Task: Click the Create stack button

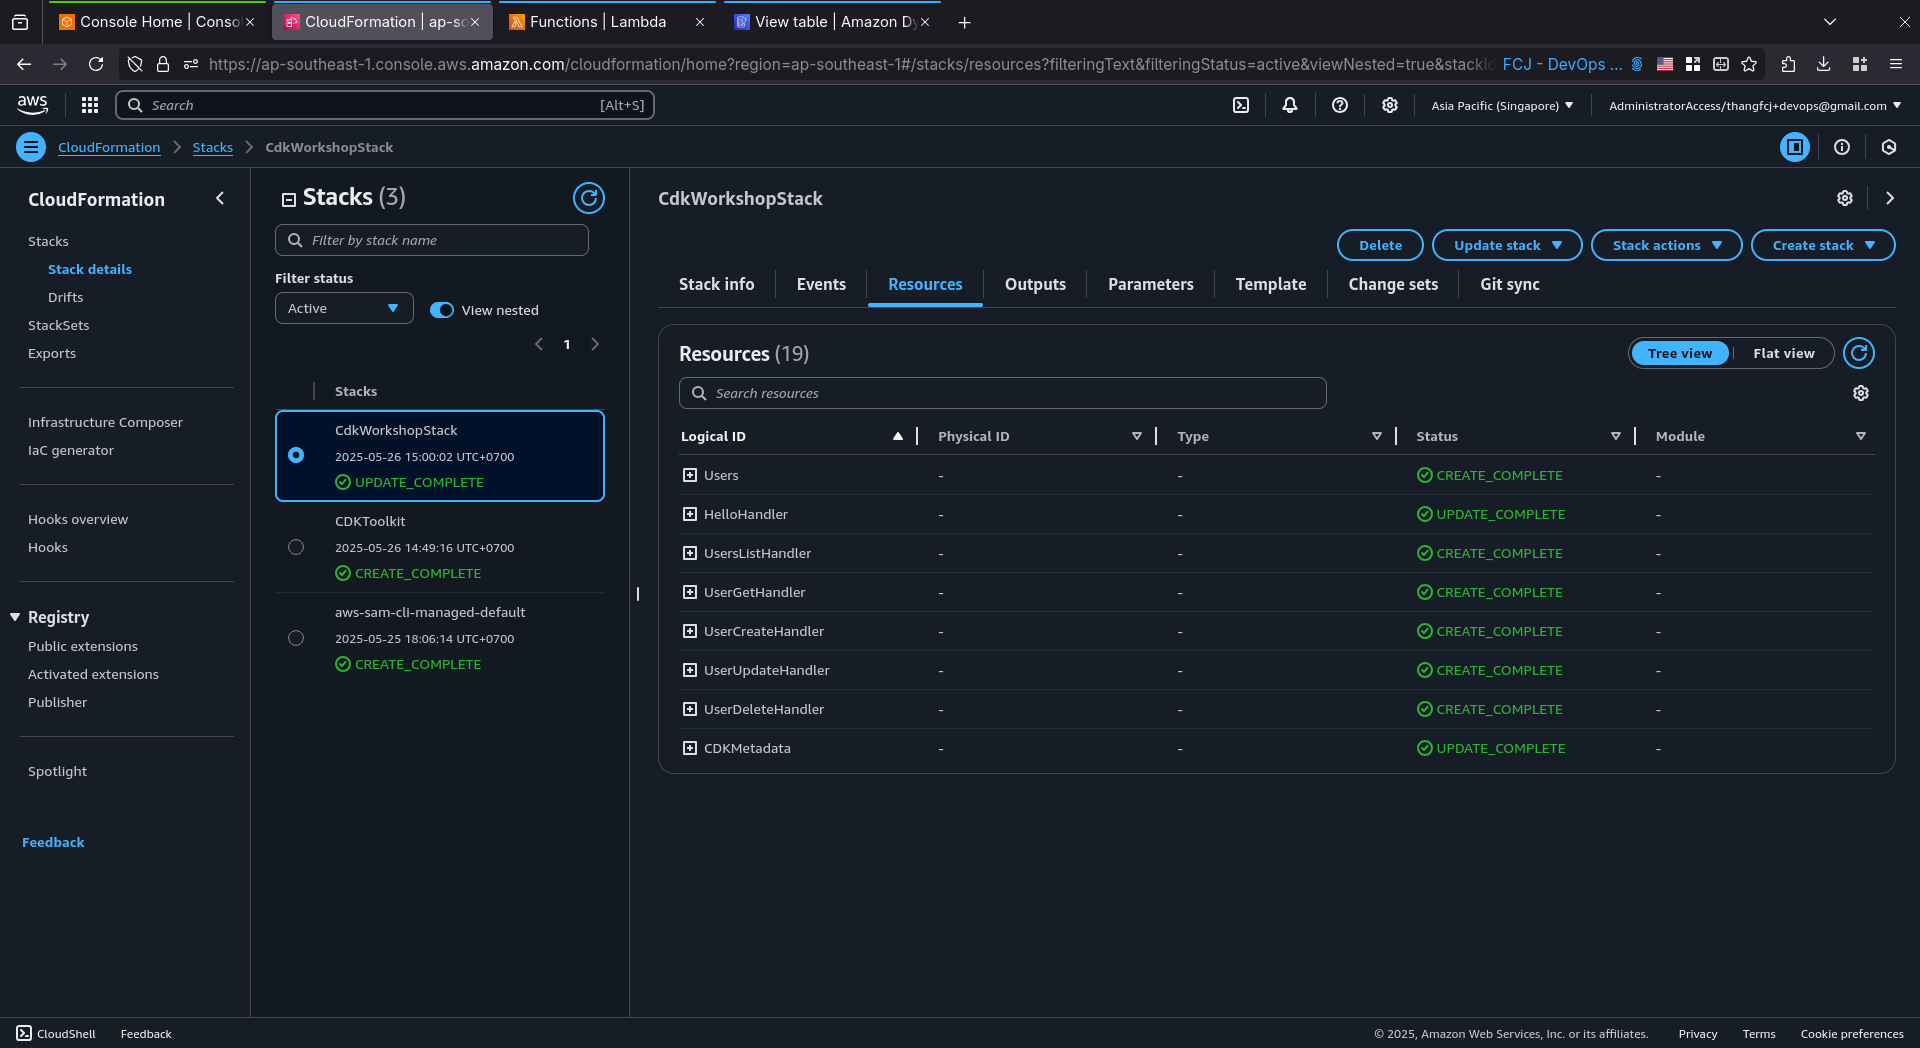Action: [x=1823, y=245]
